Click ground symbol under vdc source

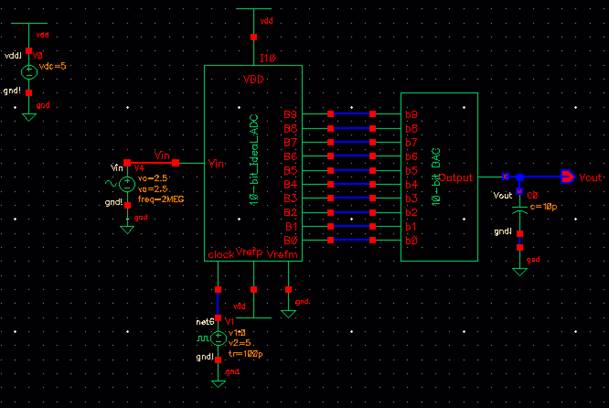[29, 117]
